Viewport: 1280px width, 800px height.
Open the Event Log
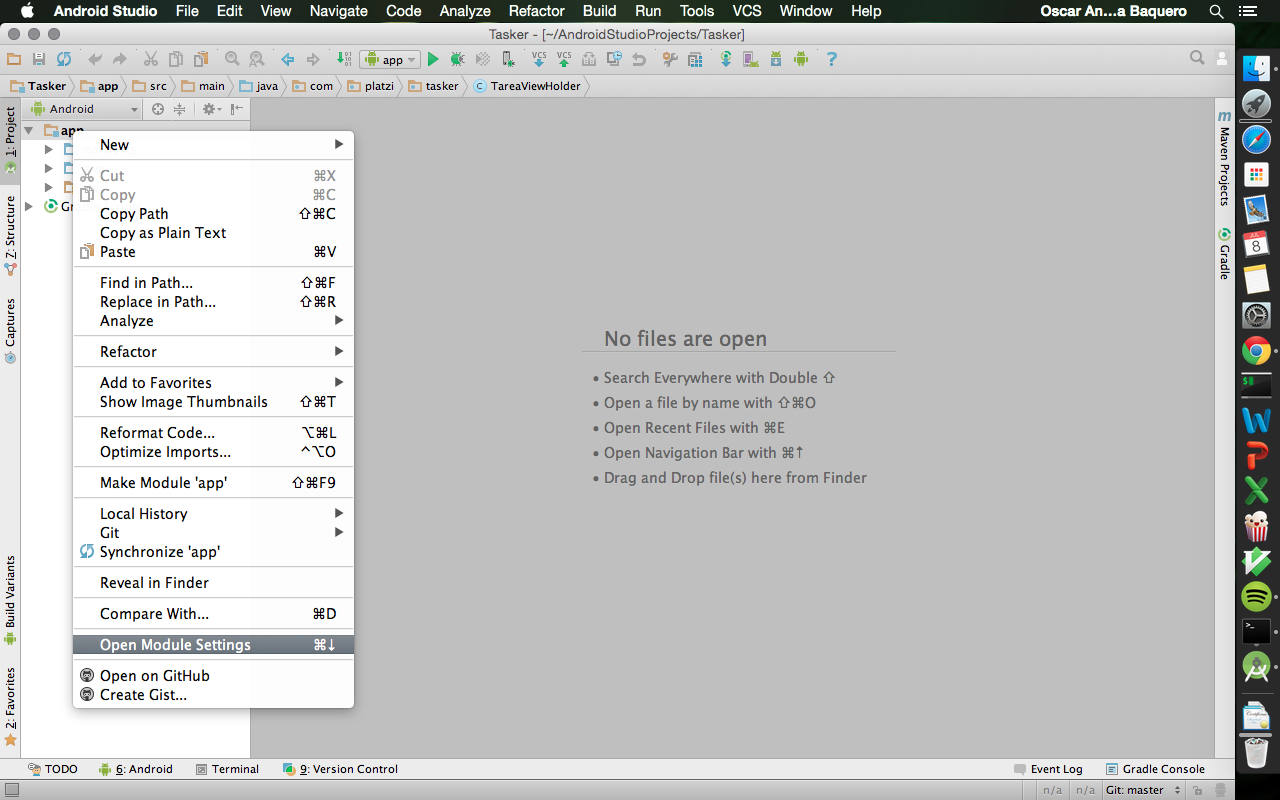(x=1048, y=769)
